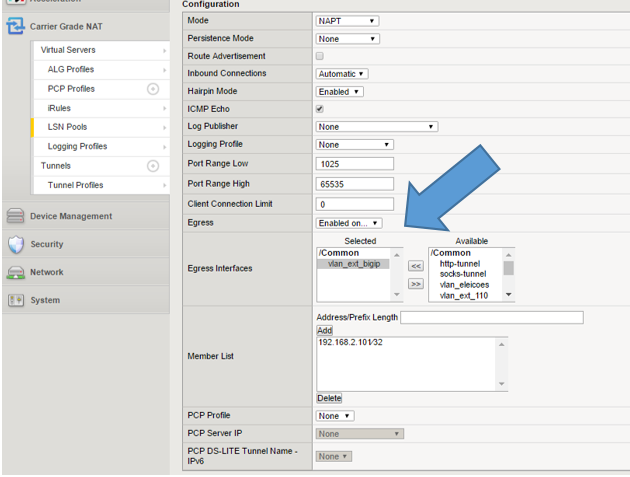The height and width of the screenshot is (477, 630).
Task: Select Virtual Servers menu item
Action: click(x=68, y=50)
